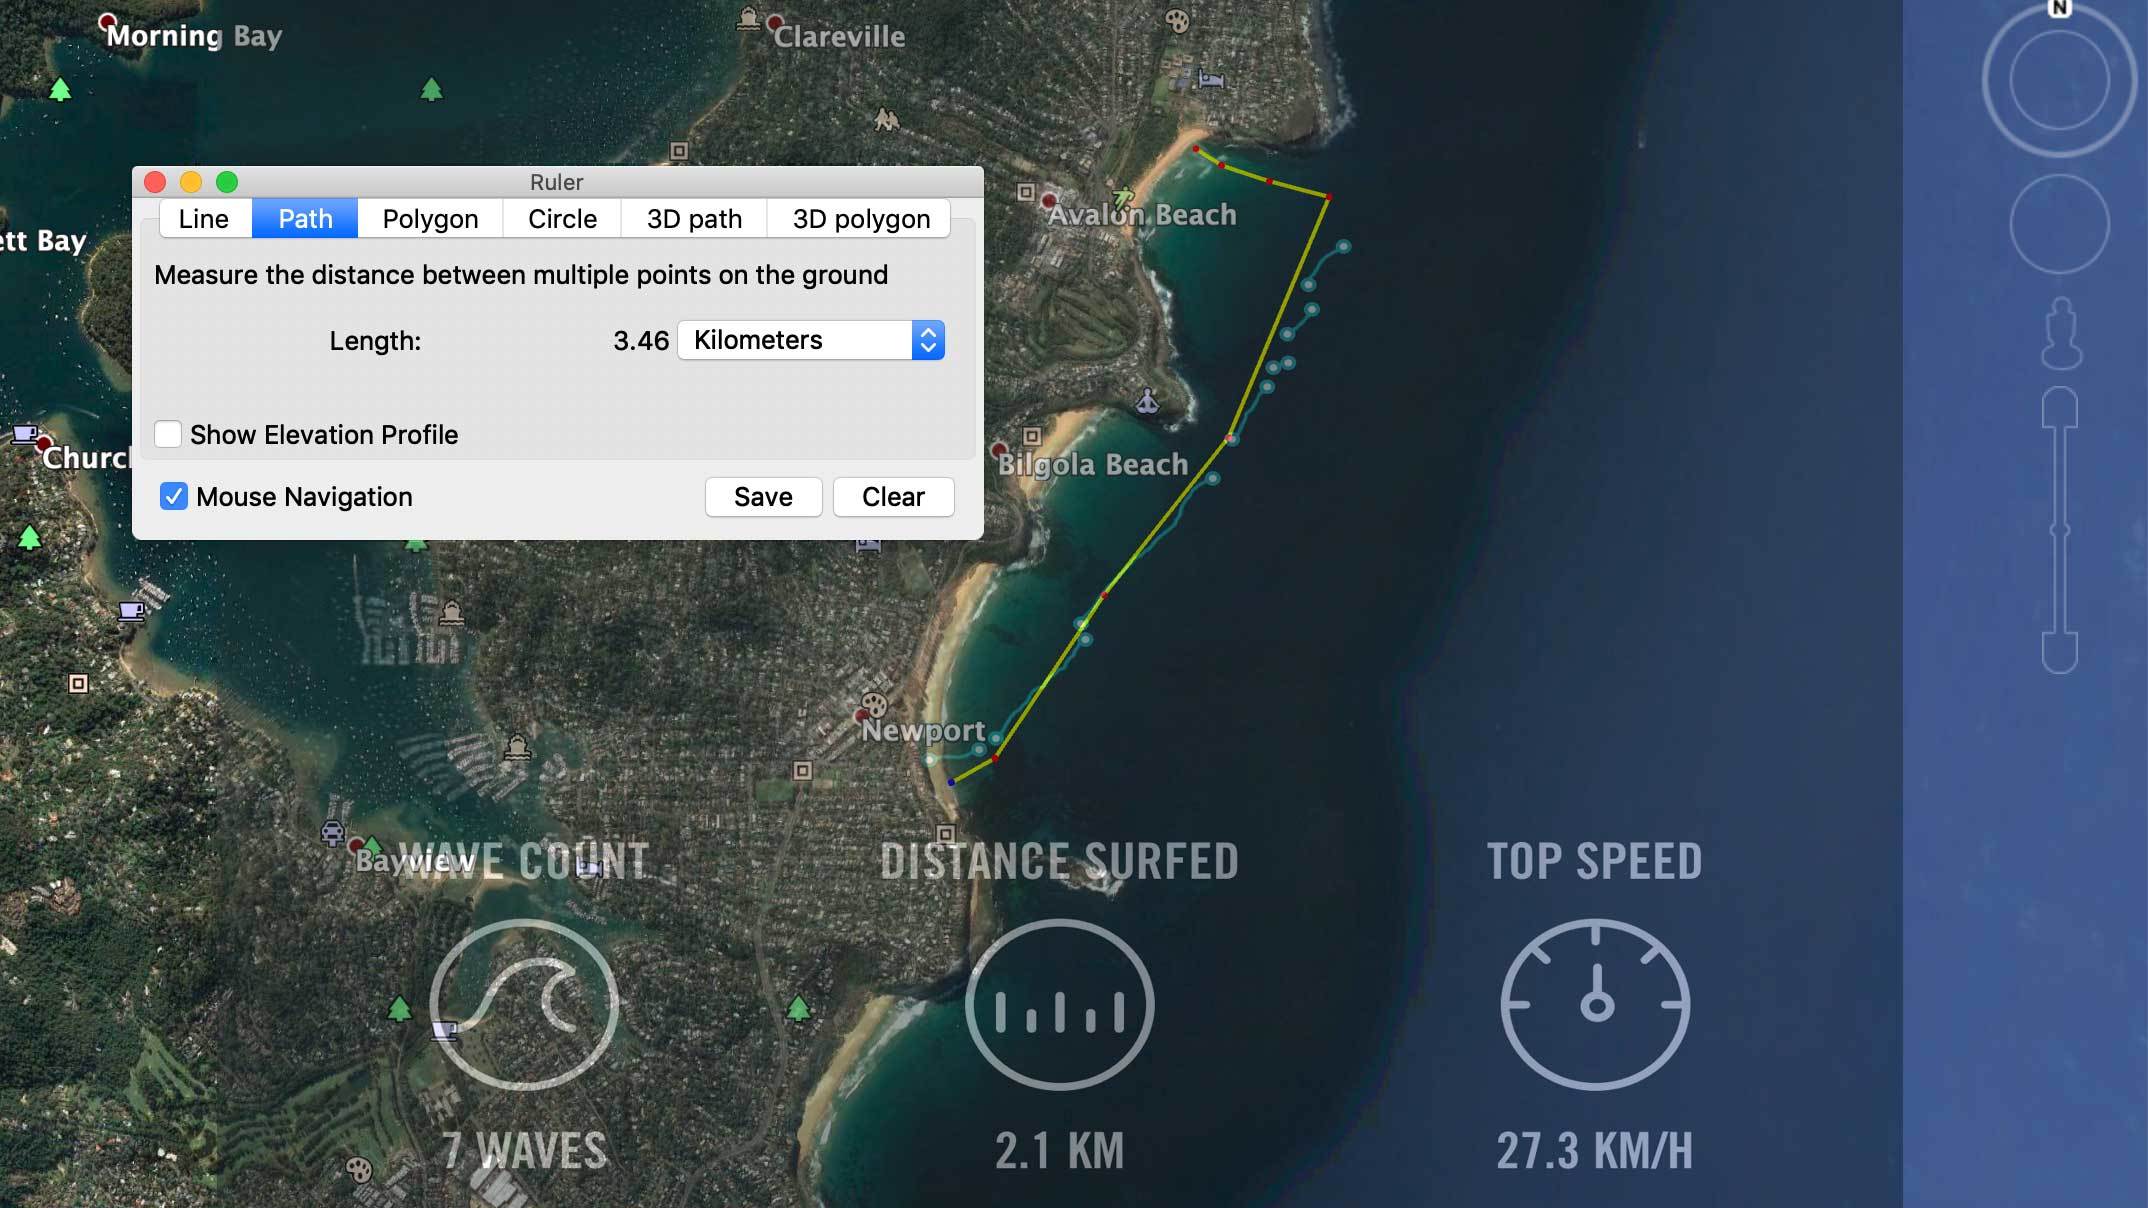Switch to the Line tab
The image size is (2148, 1208).
click(x=204, y=218)
